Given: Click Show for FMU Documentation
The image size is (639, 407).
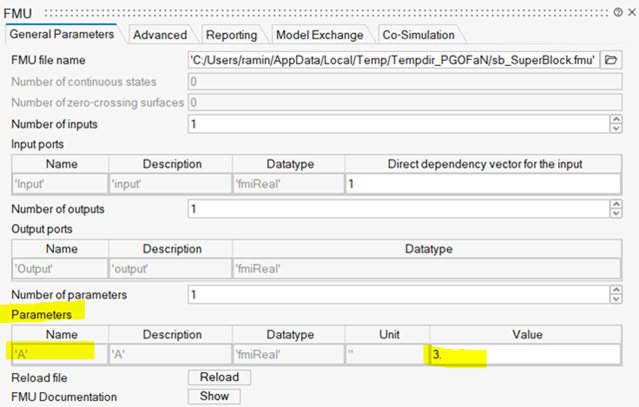Looking at the screenshot, I should [x=214, y=396].
